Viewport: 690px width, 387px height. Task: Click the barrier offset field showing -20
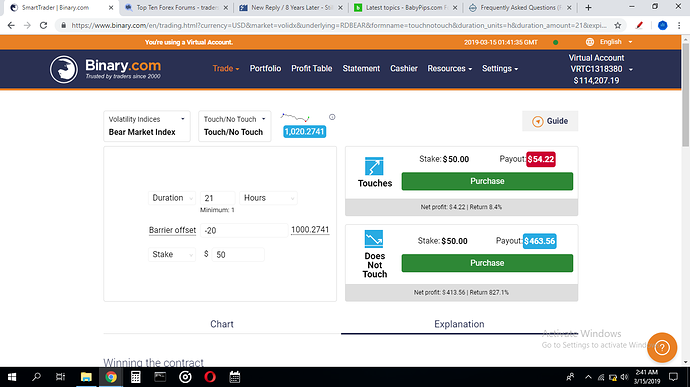(244, 230)
